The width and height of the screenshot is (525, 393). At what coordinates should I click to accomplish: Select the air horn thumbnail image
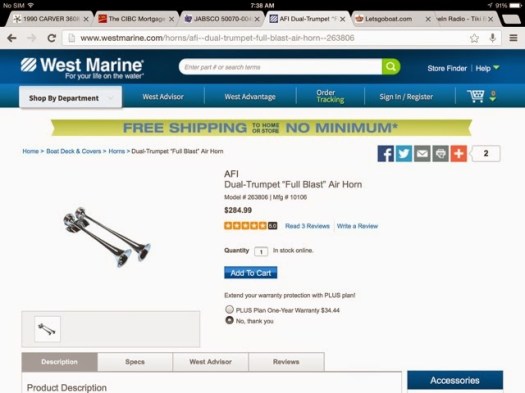tap(47, 329)
